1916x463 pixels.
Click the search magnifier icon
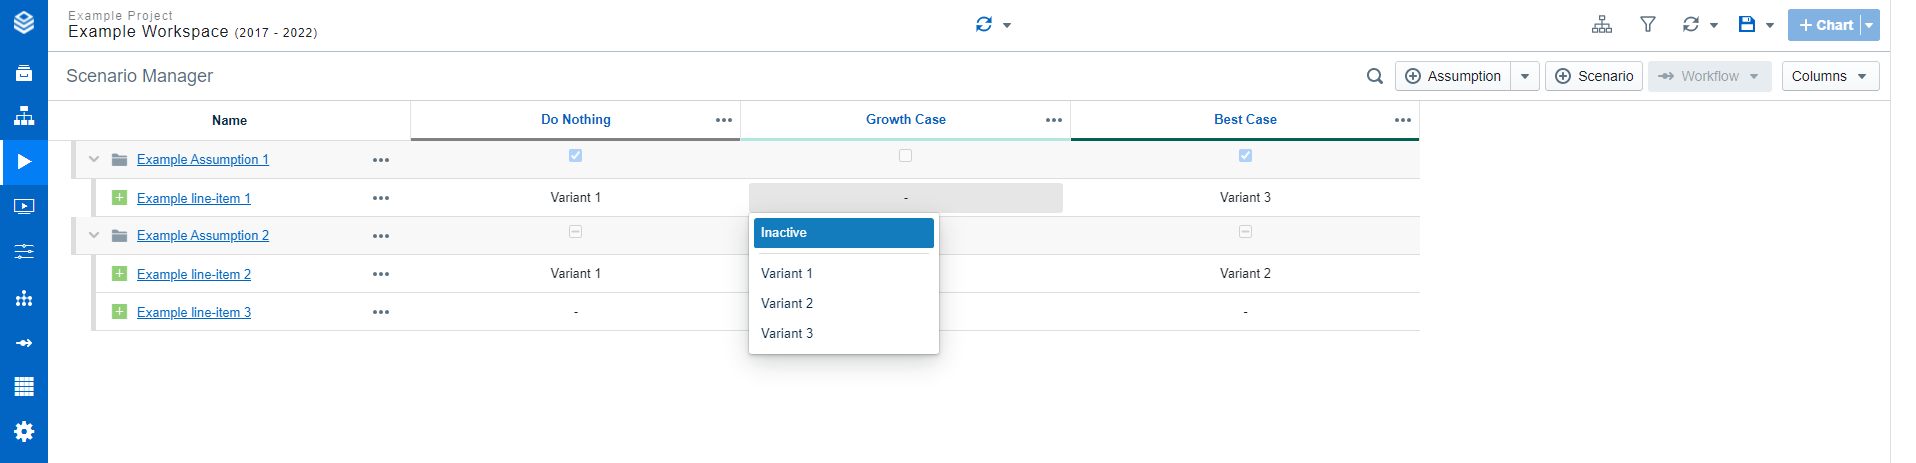point(1374,76)
